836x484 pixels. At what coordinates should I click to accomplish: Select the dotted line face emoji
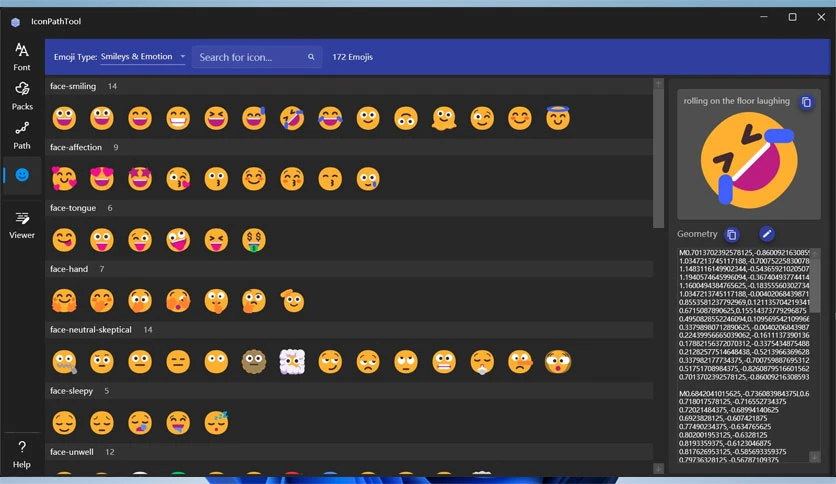(254, 361)
